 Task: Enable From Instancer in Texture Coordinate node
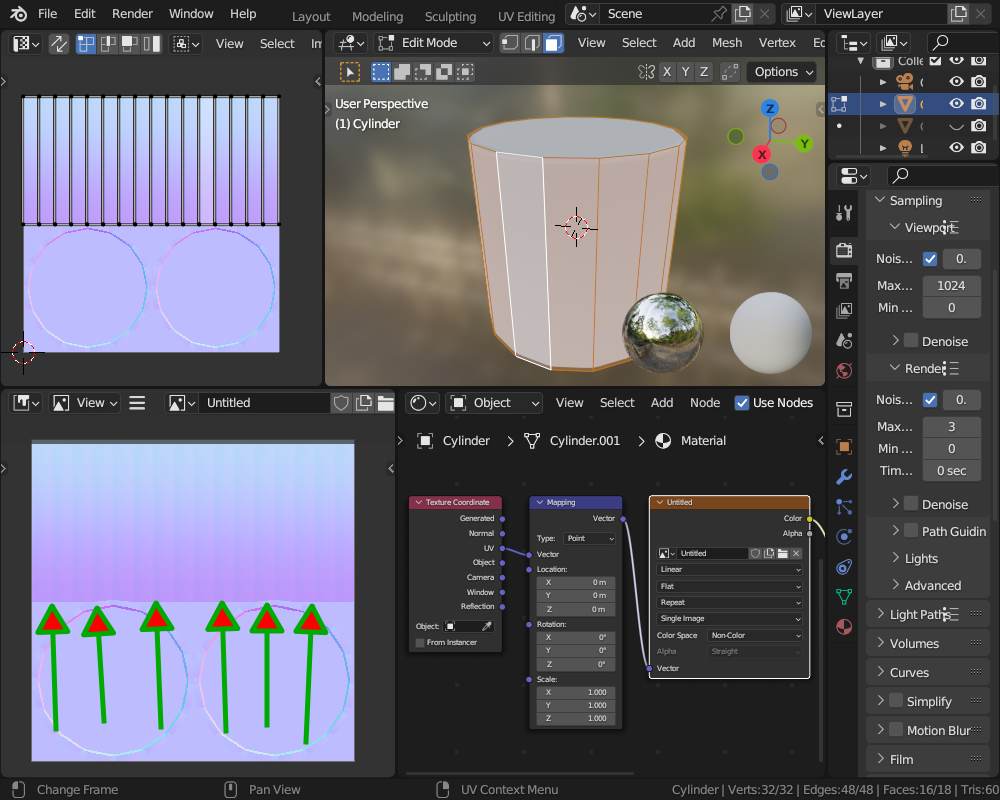pyautogui.click(x=420, y=642)
